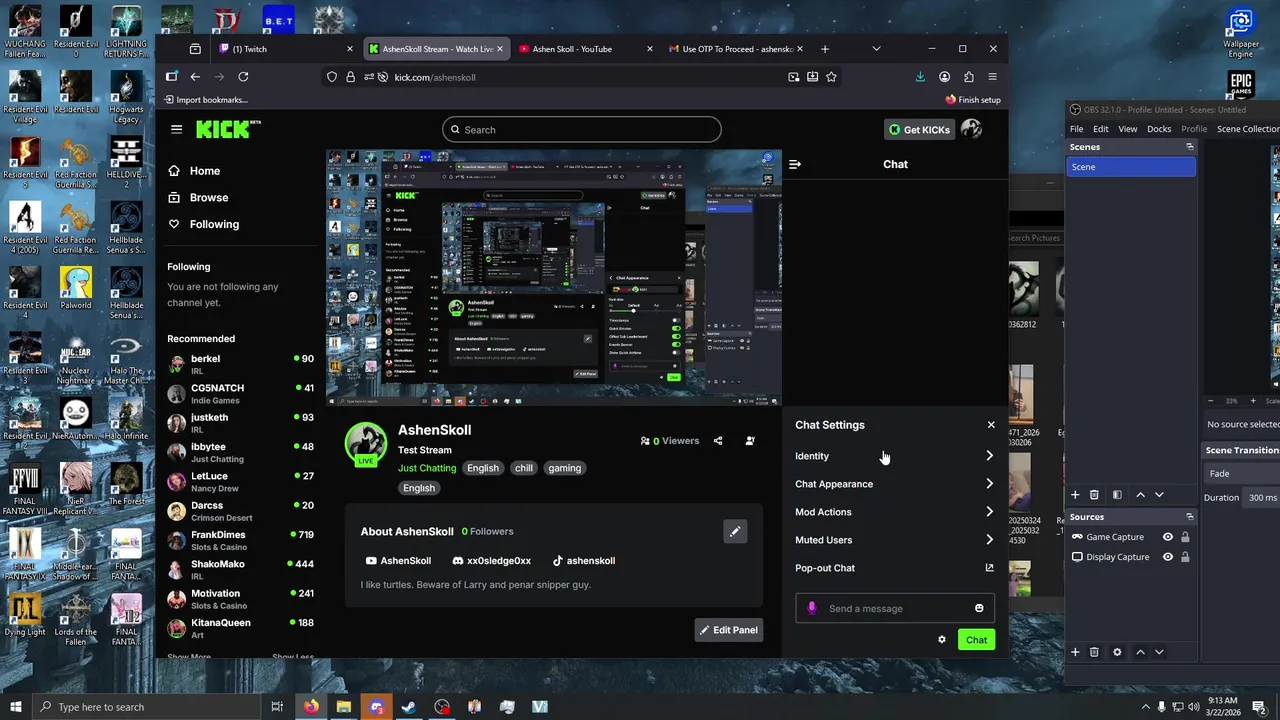Viewport: 1280px width, 720px height.
Task: Click the Kick search field
Action: (x=582, y=130)
